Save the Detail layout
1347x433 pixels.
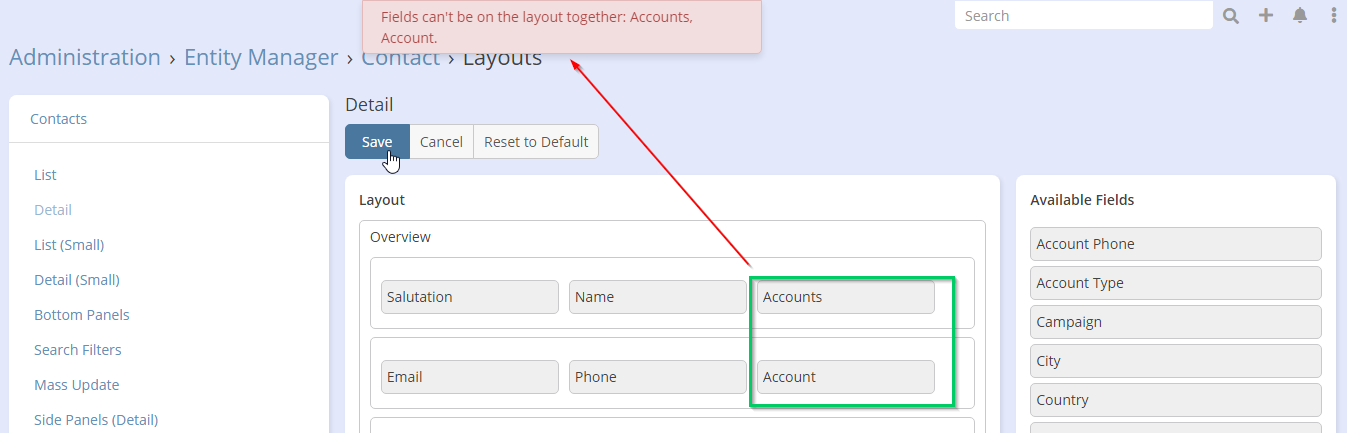377,142
